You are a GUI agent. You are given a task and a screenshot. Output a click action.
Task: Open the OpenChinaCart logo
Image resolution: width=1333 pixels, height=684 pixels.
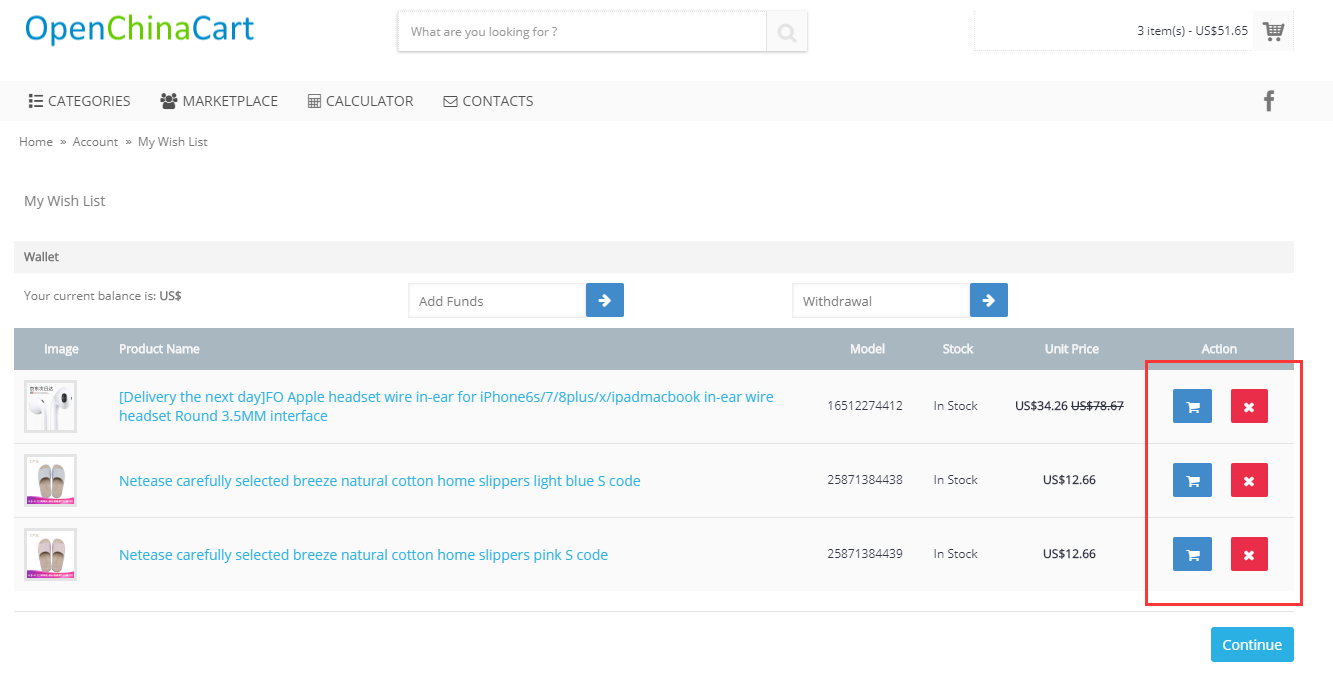point(139,29)
